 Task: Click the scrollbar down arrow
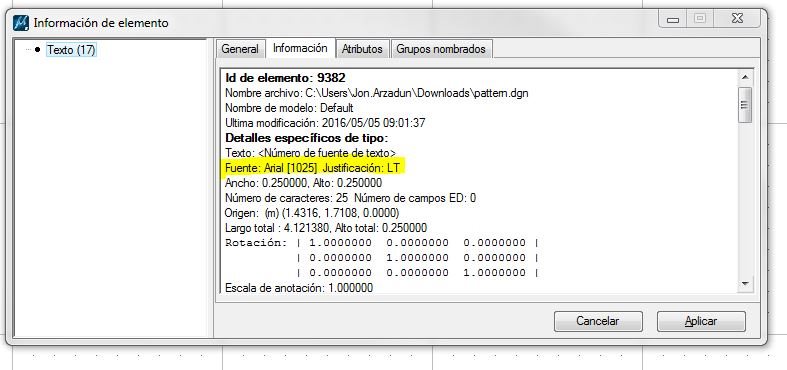[745, 284]
